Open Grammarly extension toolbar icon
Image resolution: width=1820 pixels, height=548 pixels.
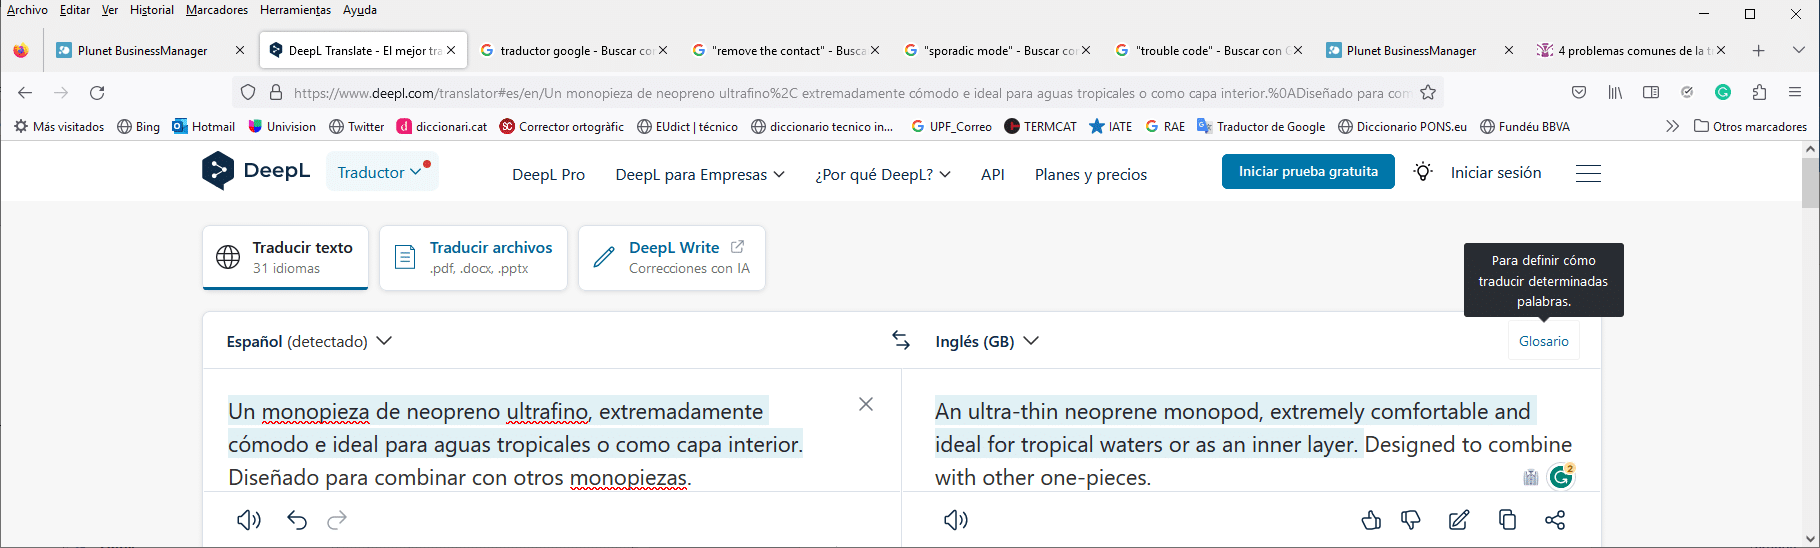coord(1723,93)
